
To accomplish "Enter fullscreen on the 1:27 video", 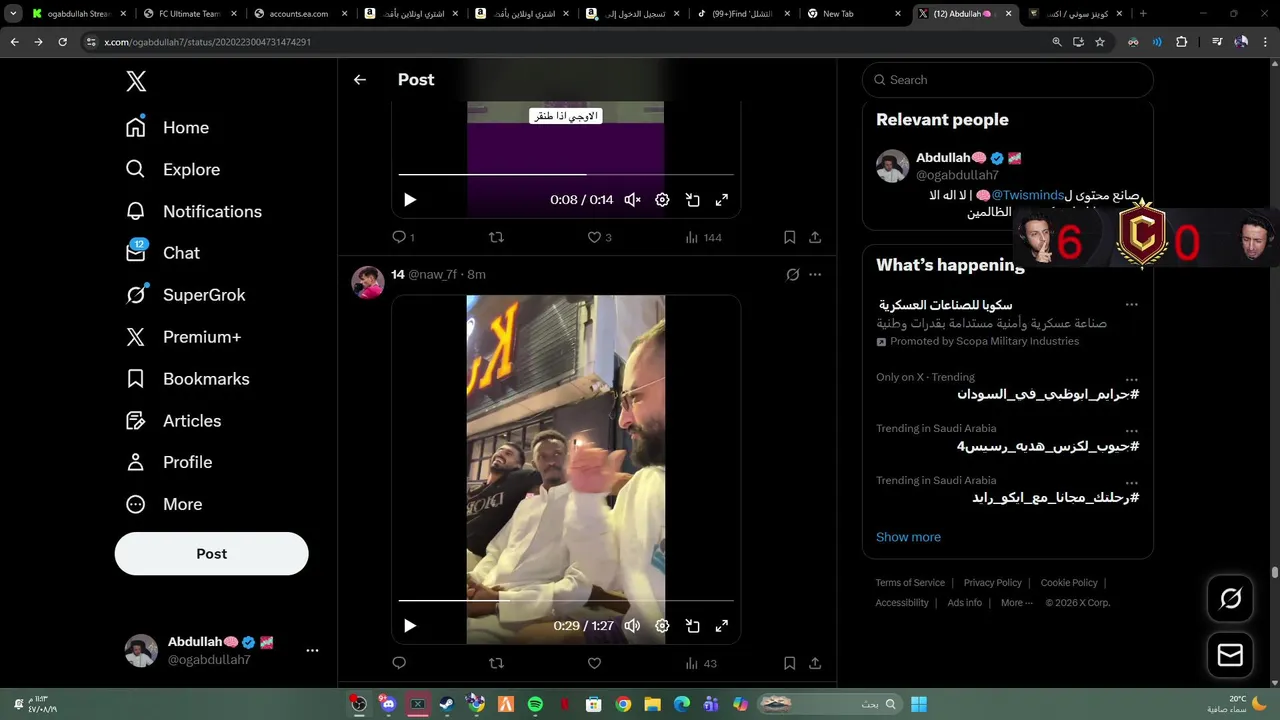I will point(722,626).
